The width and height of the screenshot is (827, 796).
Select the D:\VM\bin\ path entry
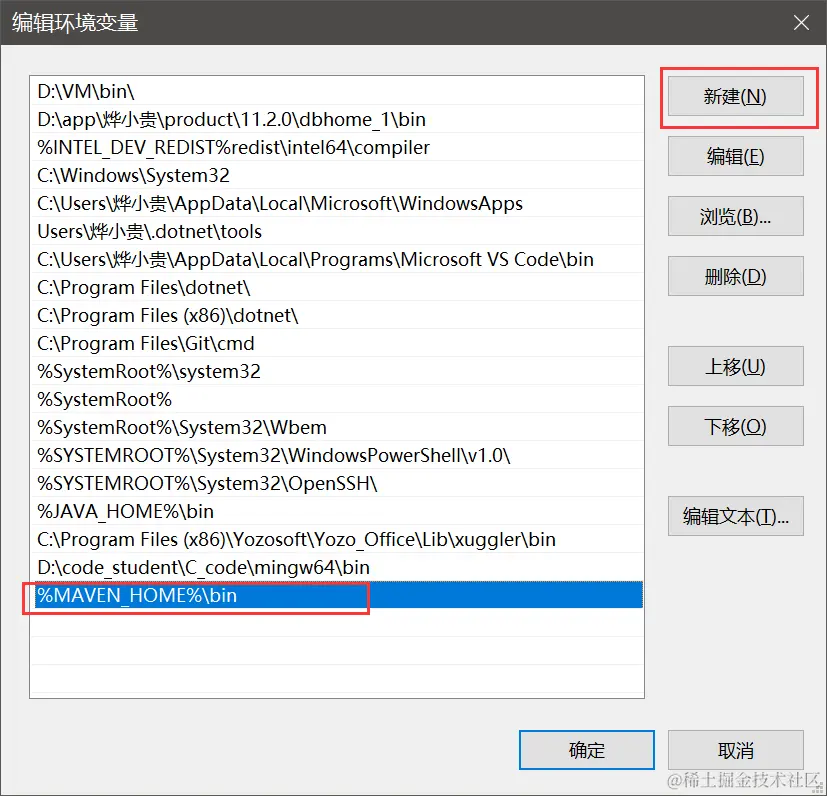pos(337,91)
